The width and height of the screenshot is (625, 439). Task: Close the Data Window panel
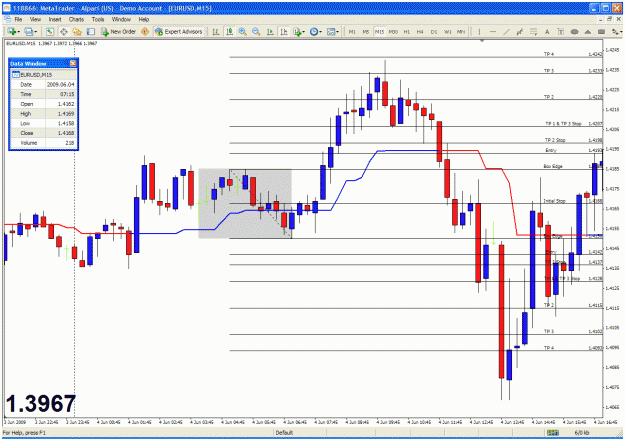tap(73, 63)
